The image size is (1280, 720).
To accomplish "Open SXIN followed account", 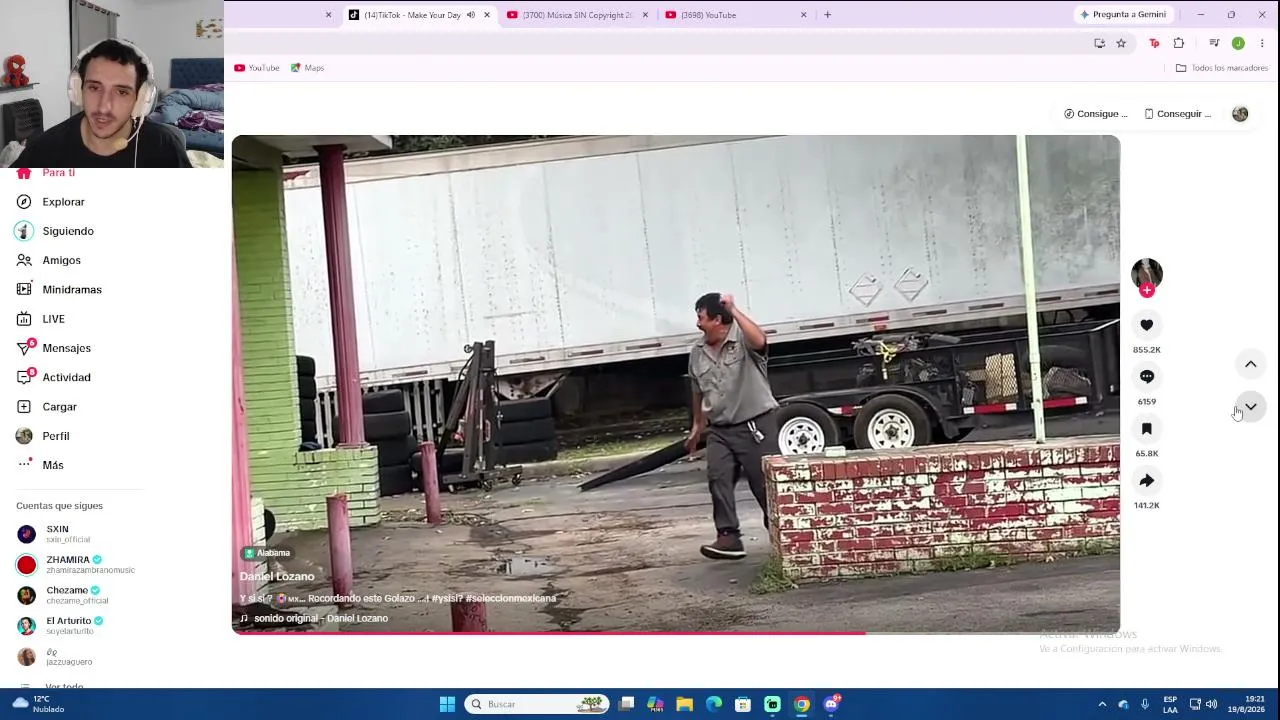I will 58,534.
